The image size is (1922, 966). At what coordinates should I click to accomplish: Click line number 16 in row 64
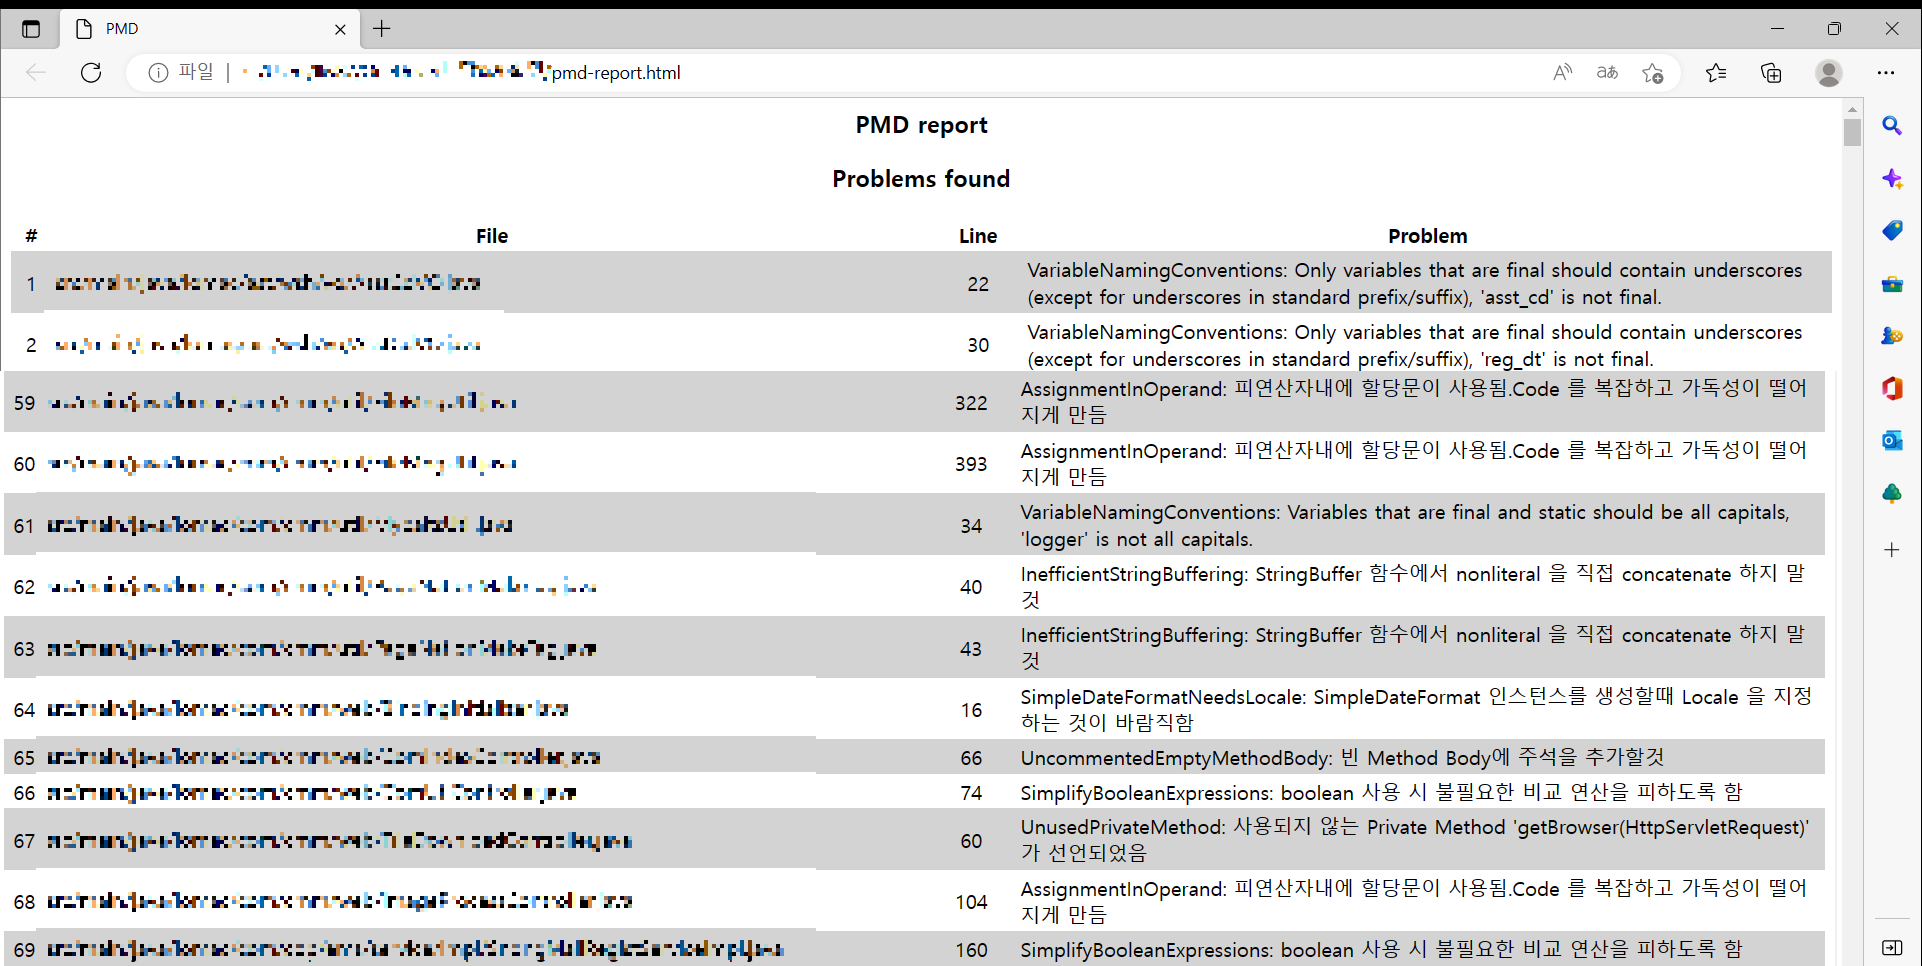[x=971, y=710]
